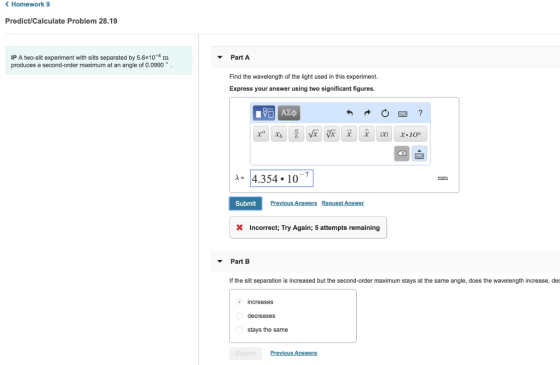560x365 pixels.
Task: Click the undo arrow icon
Action: (x=350, y=113)
